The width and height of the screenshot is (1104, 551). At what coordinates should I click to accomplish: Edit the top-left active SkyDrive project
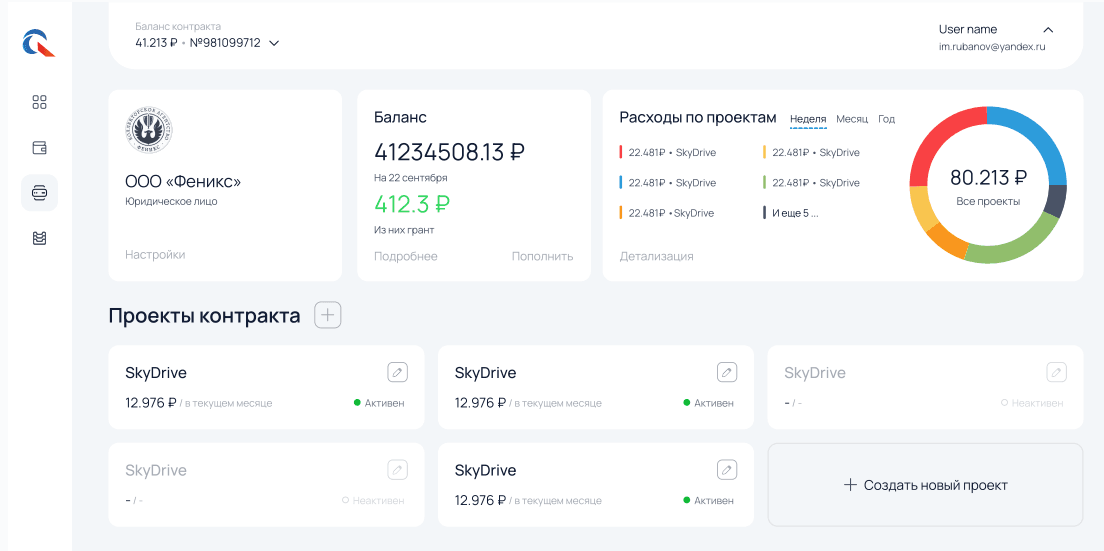pyautogui.click(x=397, y=372)
